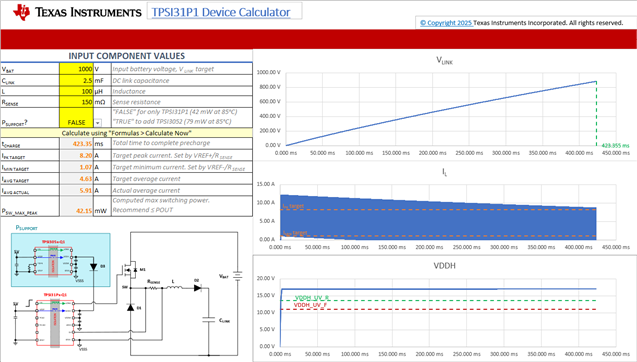Screen dimensions: 637x362
Task: Click the VLINK chart title
Action: [444, 61]
